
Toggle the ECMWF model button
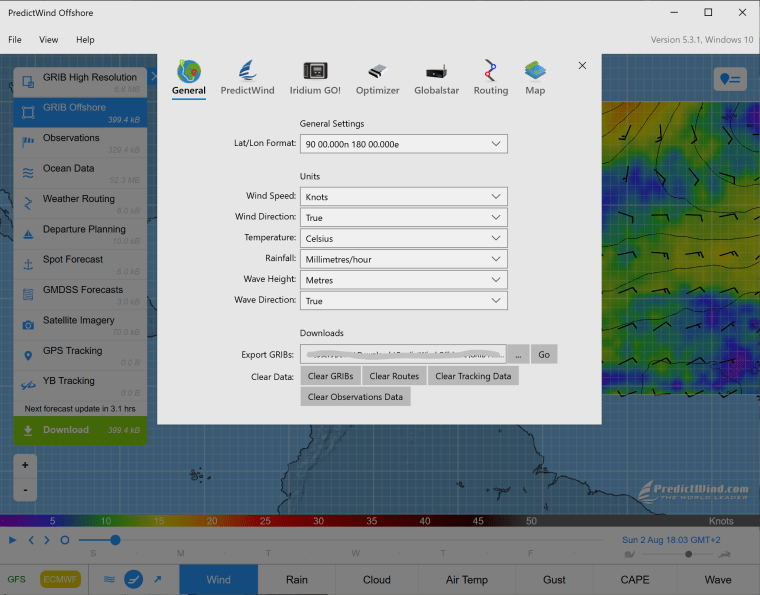(60, 579)
